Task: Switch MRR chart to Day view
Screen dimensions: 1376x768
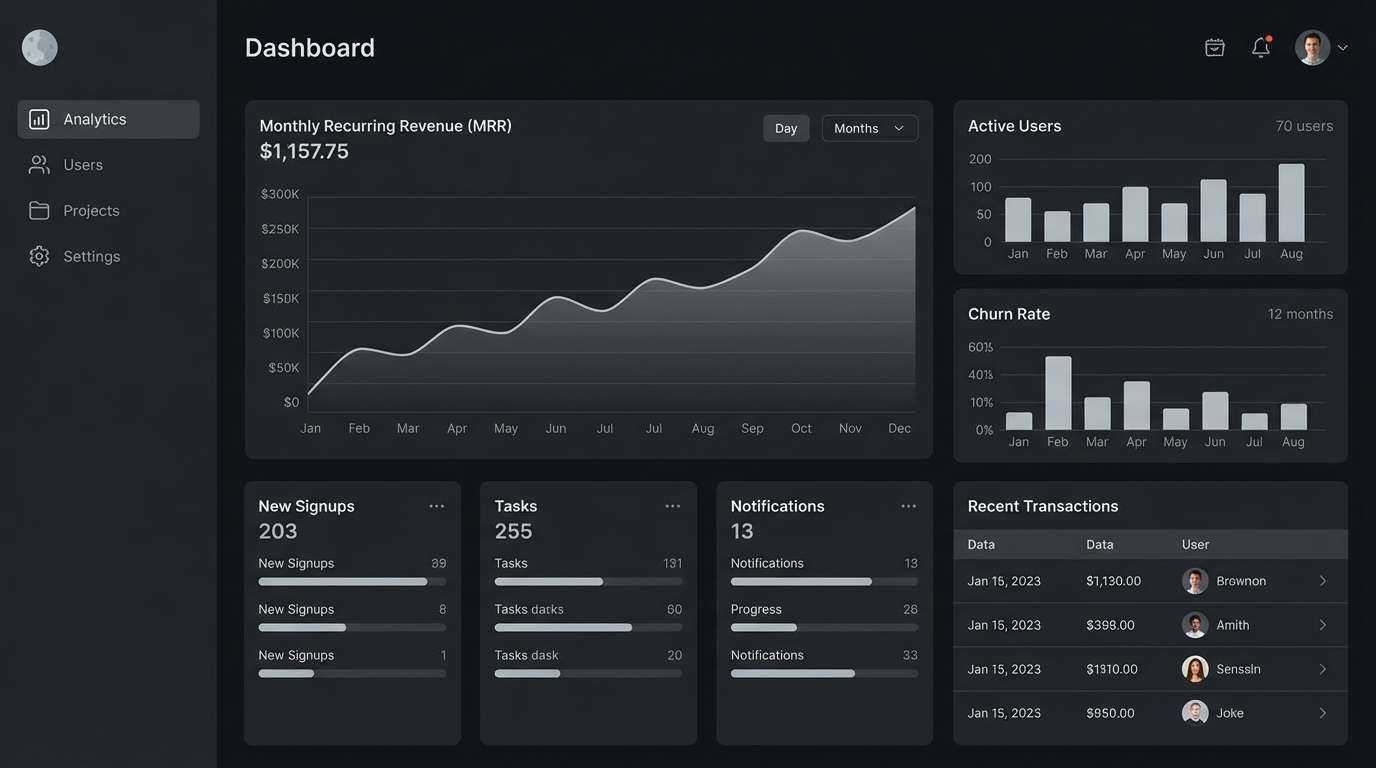Action: [x=786, y=127]
